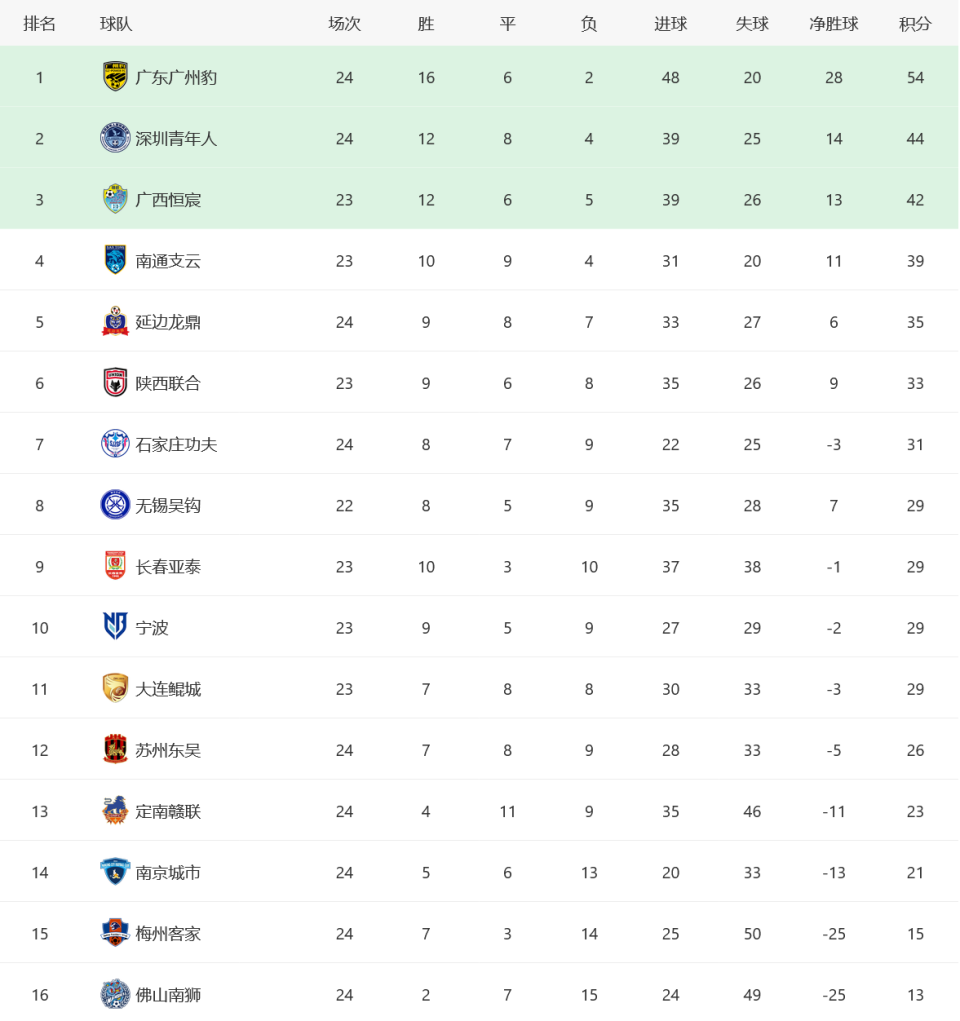Image resolution: width=960 pixels, height=1021 pixels.
Task: Open the 石家庄功夫 team name link
Action: [176, 445]
